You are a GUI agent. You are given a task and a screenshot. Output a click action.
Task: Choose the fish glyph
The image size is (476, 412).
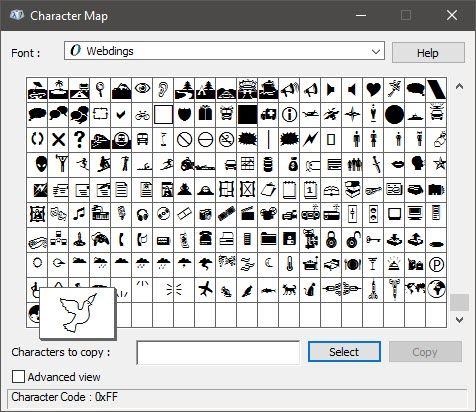[268, 290]
